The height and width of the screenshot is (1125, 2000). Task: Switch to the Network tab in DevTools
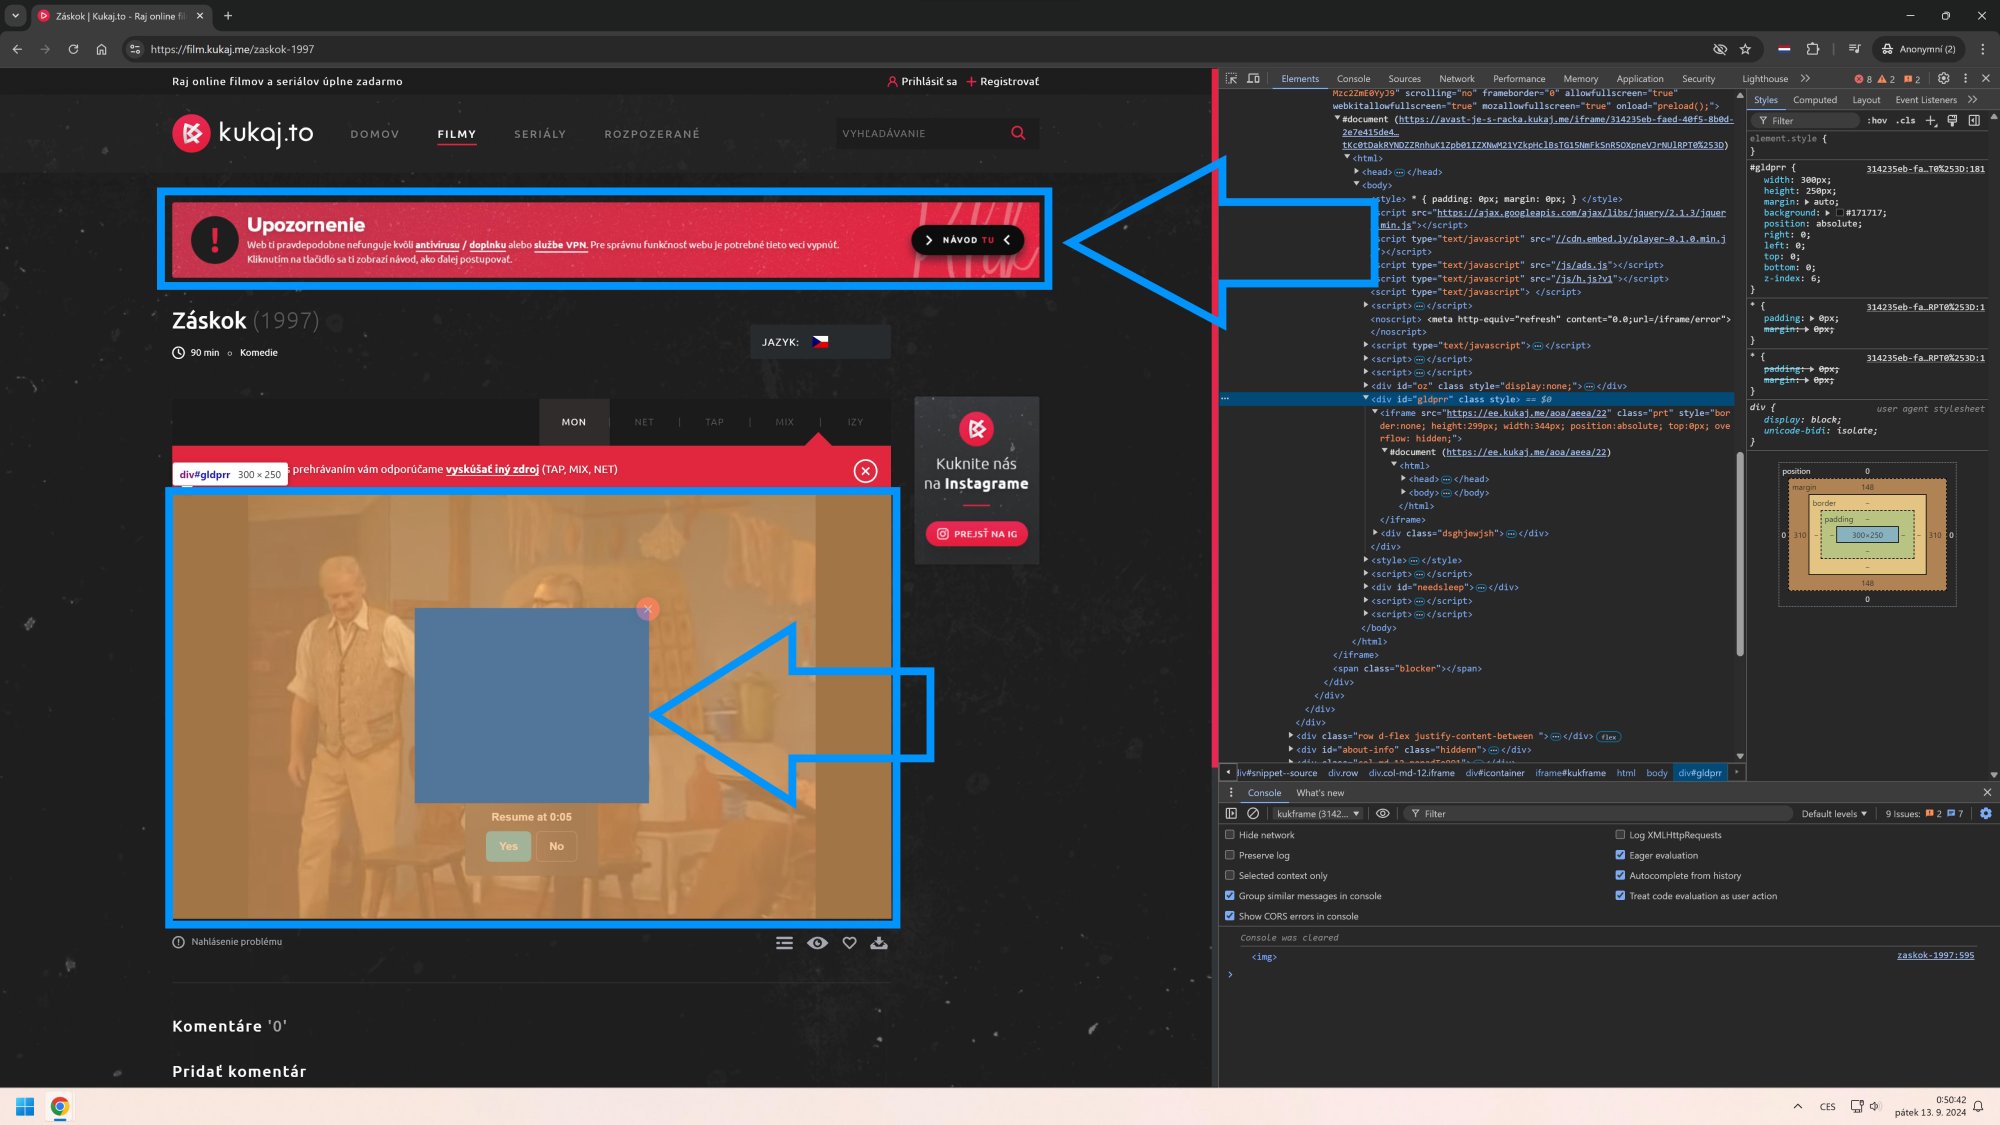click(x=1457, y=78)
